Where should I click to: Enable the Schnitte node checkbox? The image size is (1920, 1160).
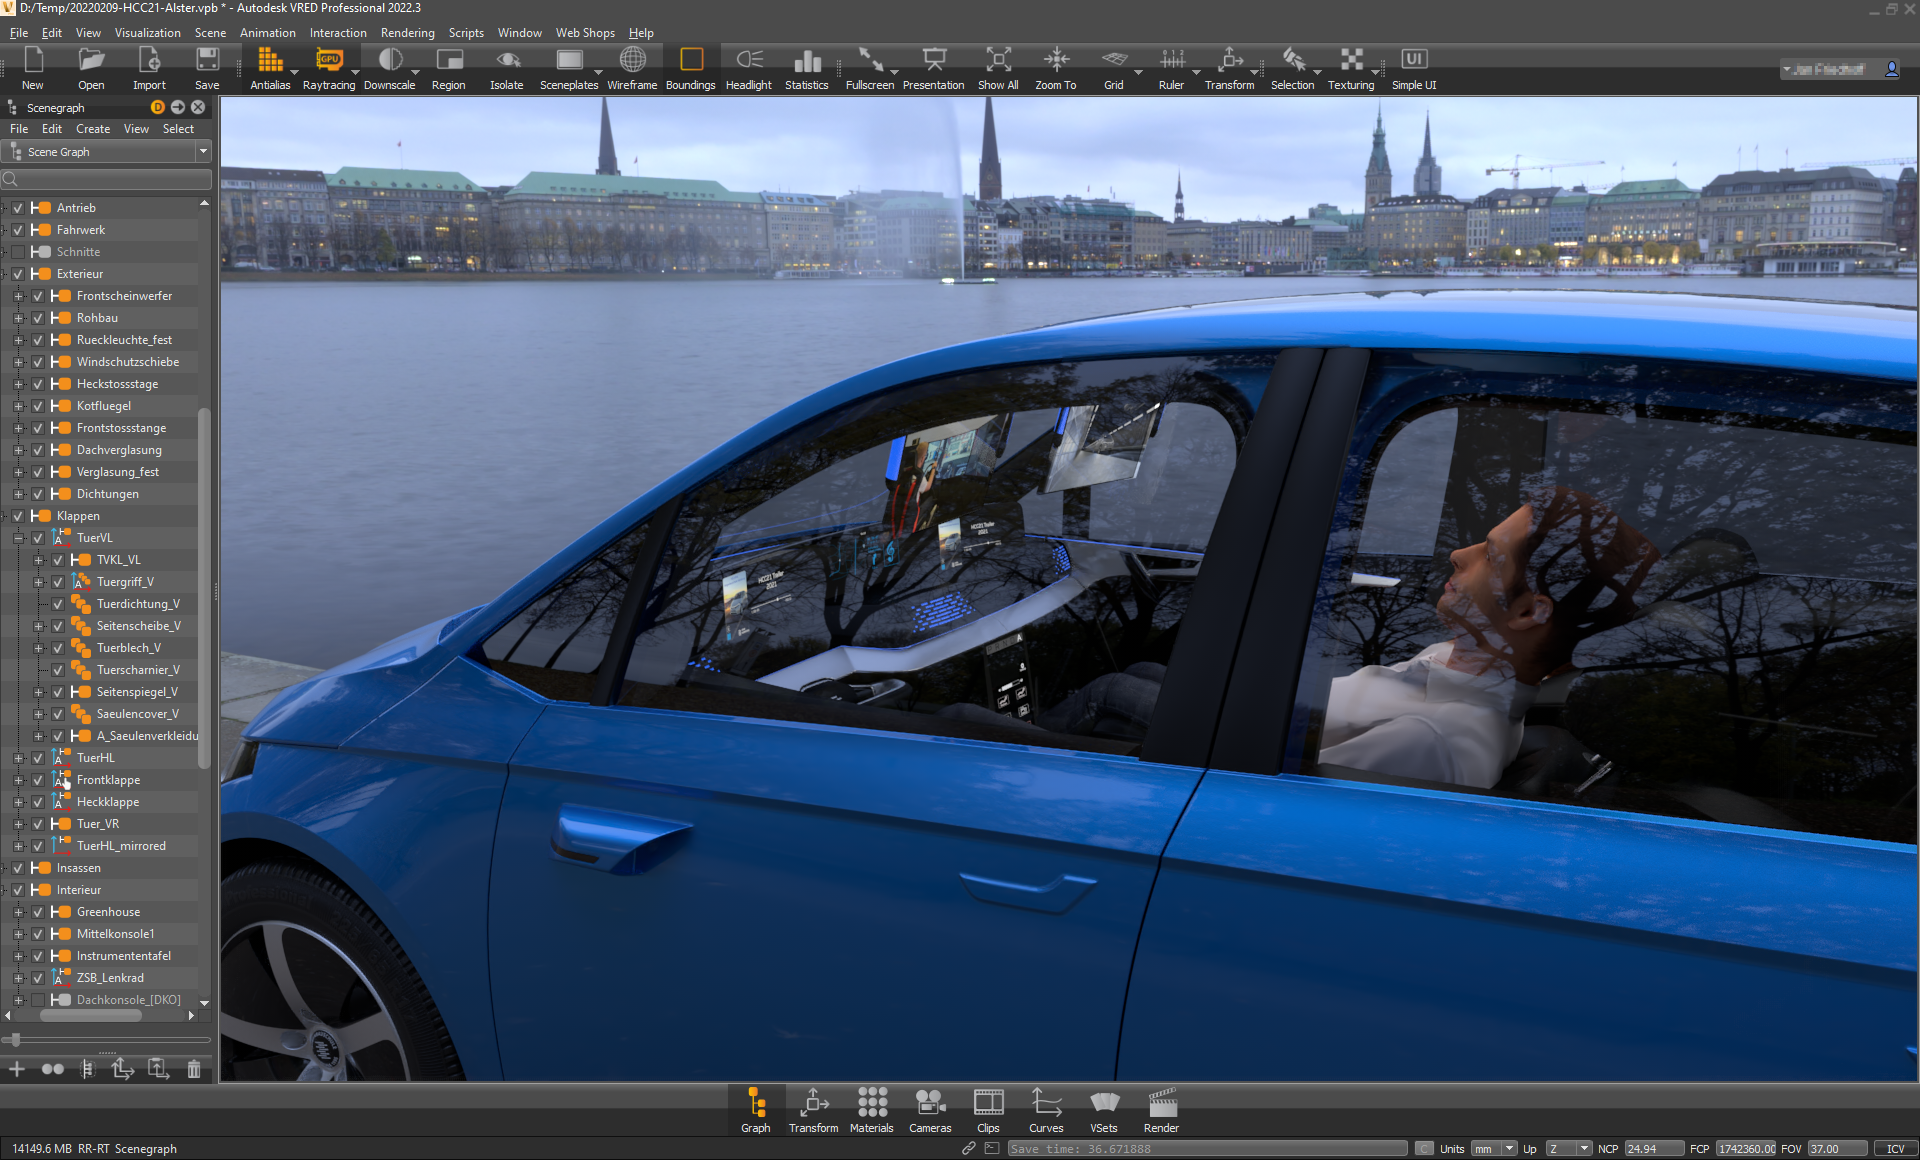18,252
